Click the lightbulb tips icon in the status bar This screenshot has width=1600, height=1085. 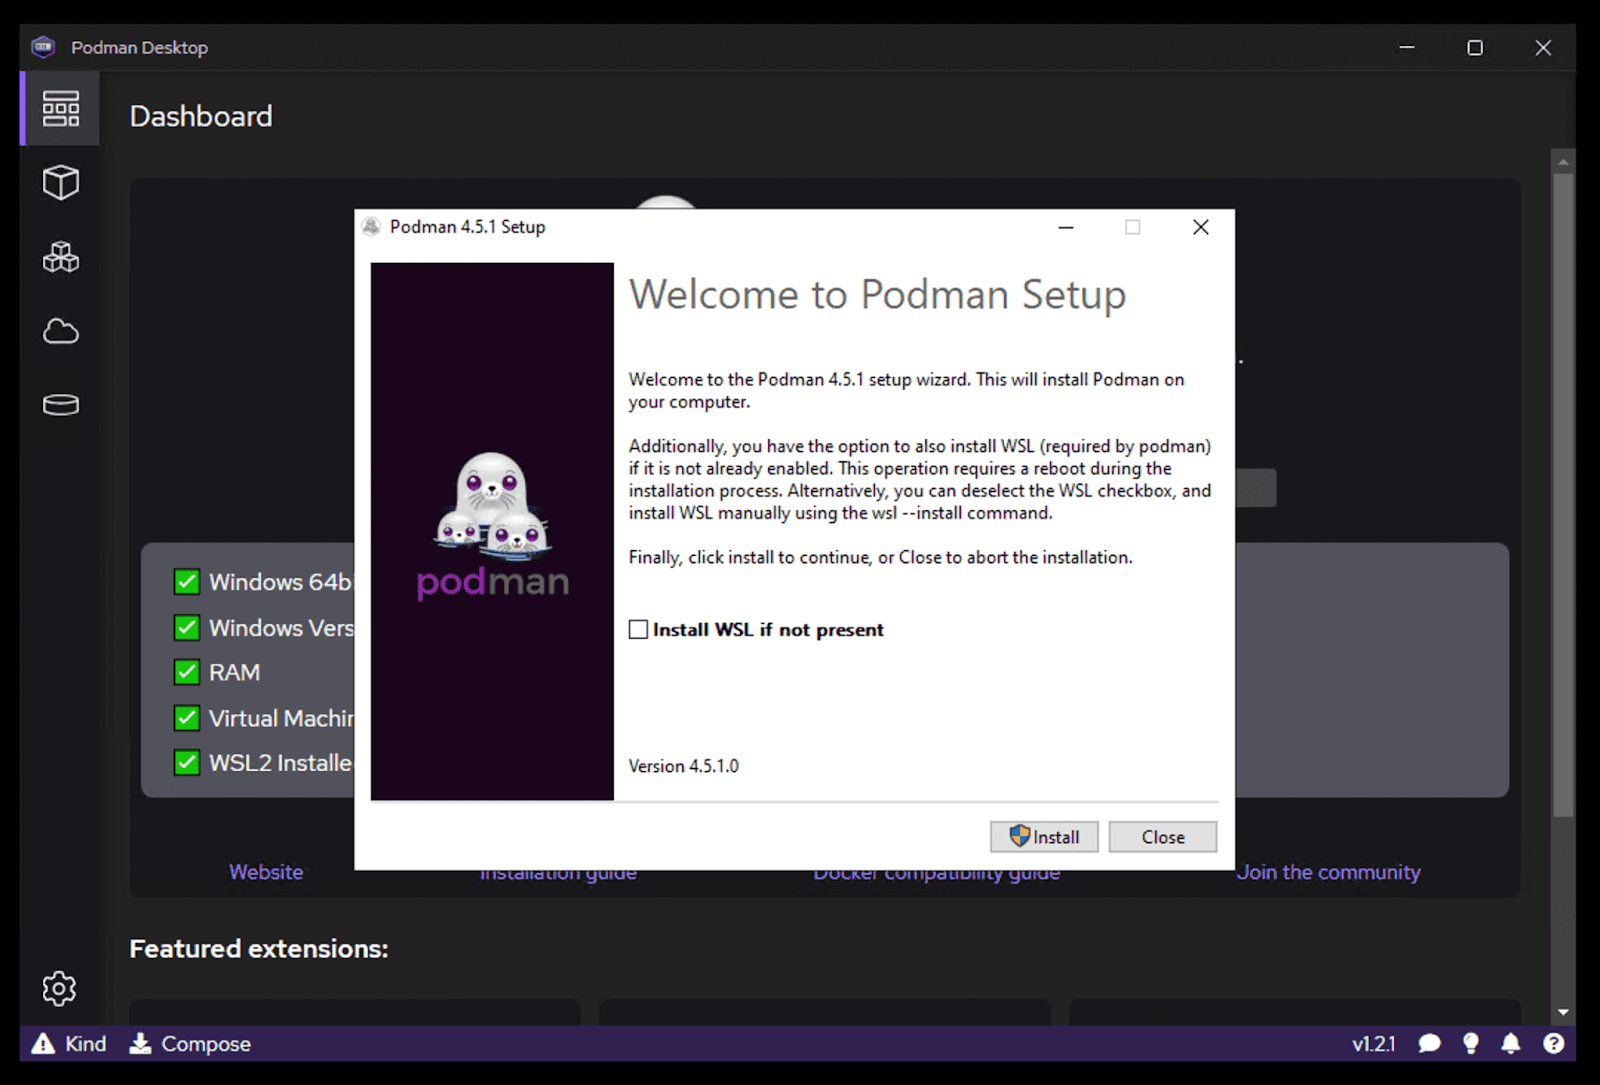[1470, 1043]
